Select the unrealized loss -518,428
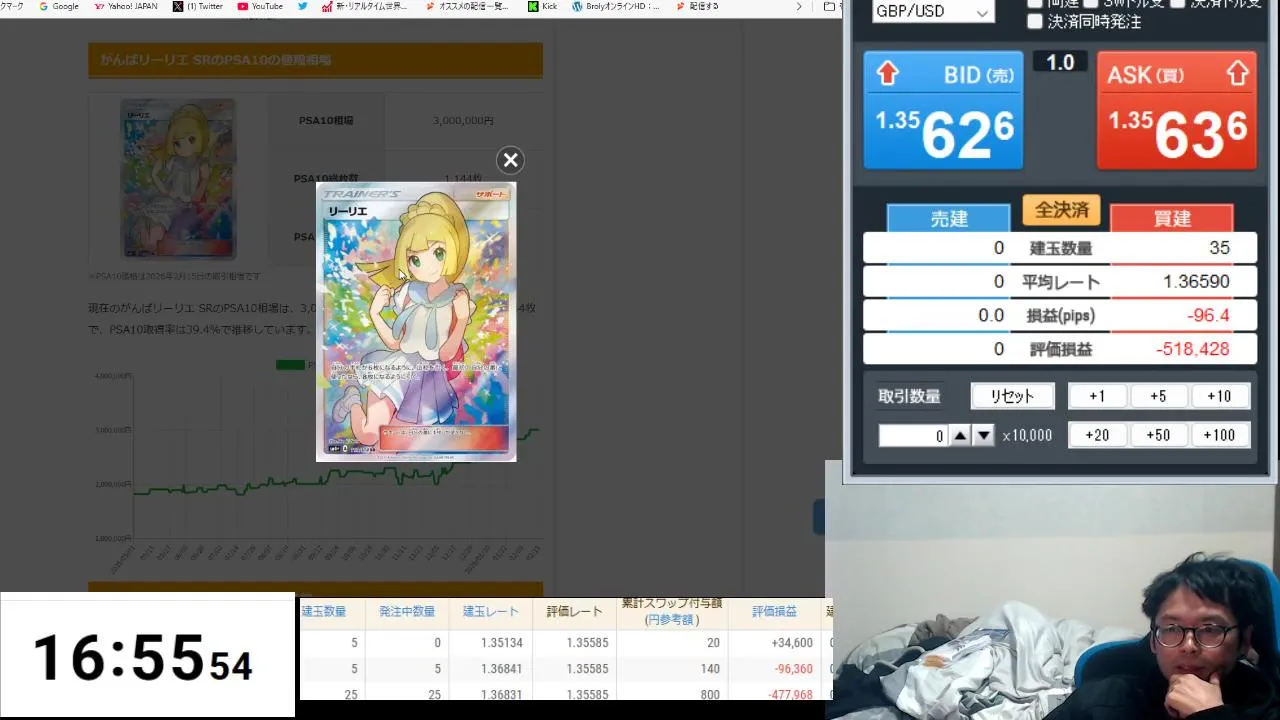The height and width of the screenshot is (720, 1280). pyautogui.click(x=1192, y=349)
